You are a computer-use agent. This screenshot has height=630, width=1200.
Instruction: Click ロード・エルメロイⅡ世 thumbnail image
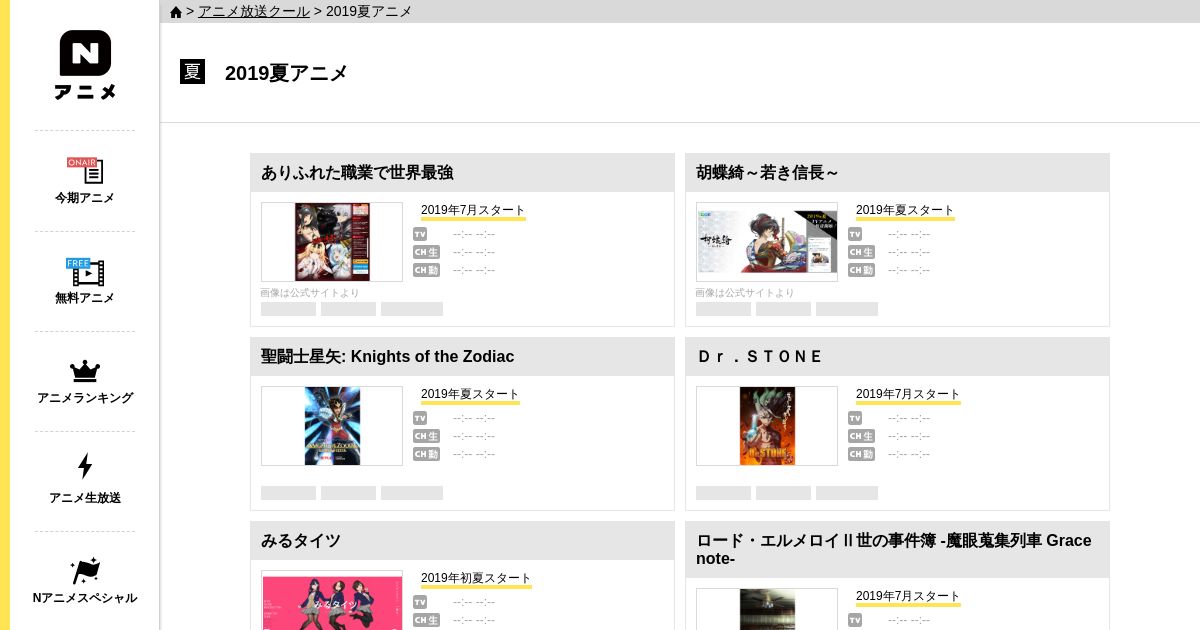coord(767,609)
